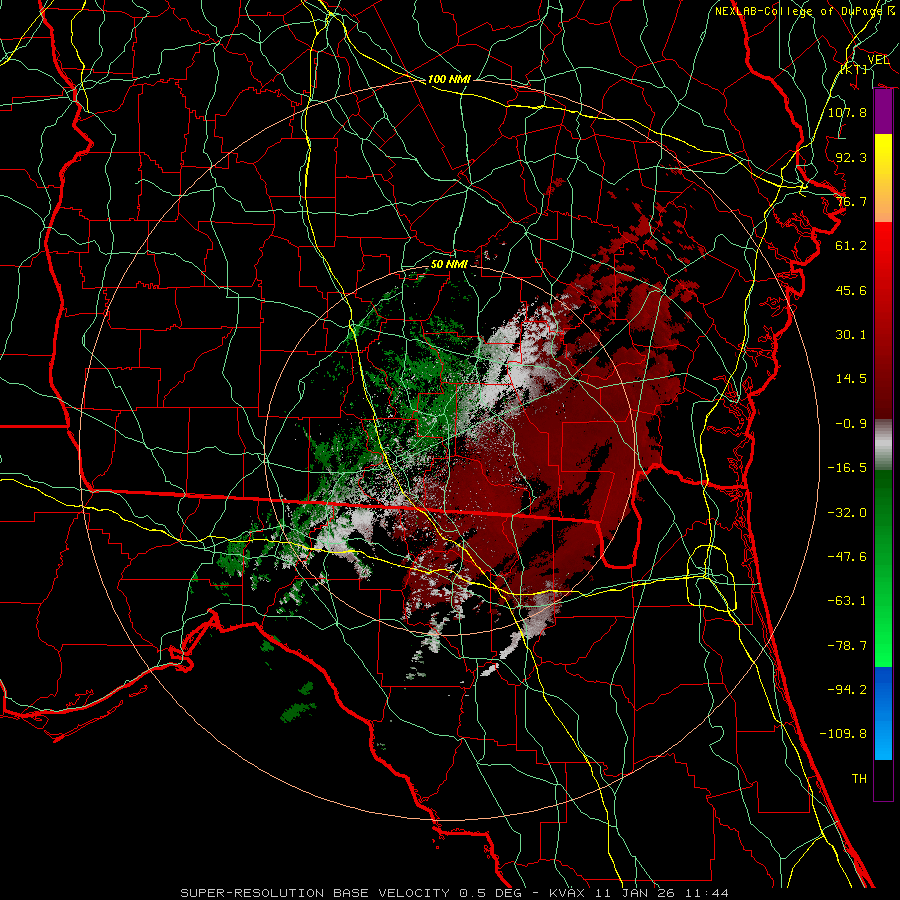Screen dimensions: 900x900
Task: Click the gray zero-velocity segment of color bar
Action: pos(883,445)
